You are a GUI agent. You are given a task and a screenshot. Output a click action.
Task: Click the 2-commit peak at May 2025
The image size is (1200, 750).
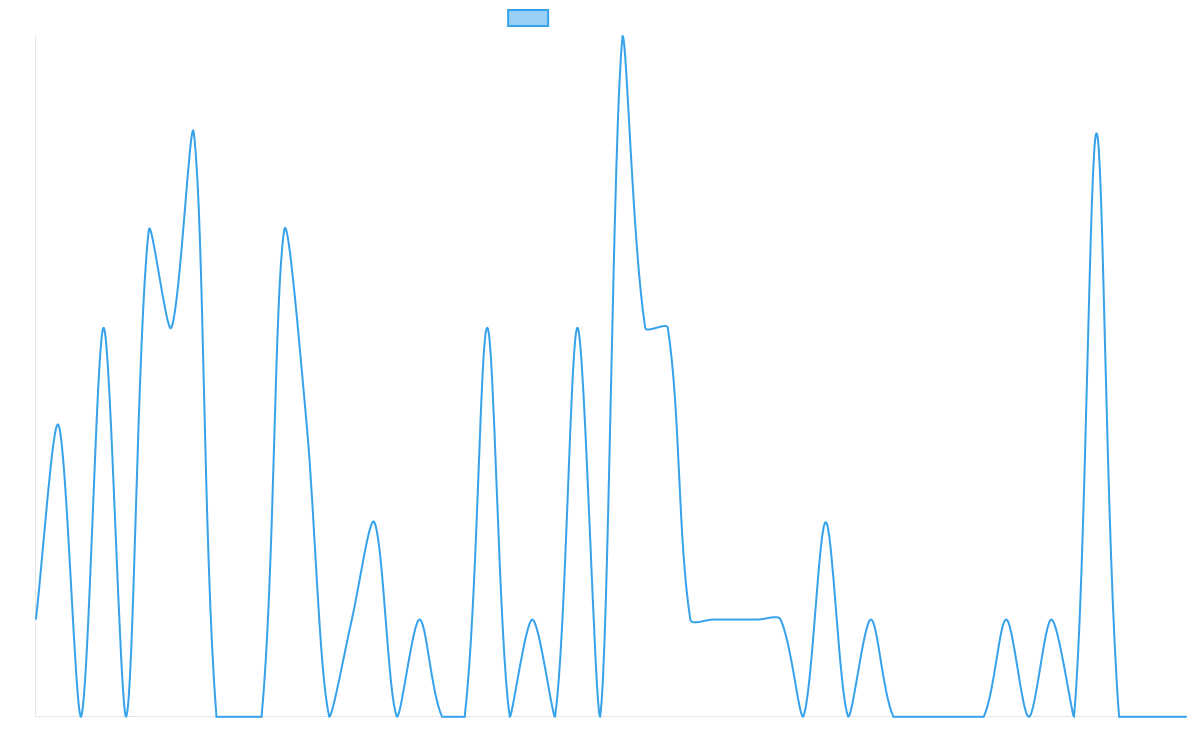pyautogui.click(x=374, y=522)
